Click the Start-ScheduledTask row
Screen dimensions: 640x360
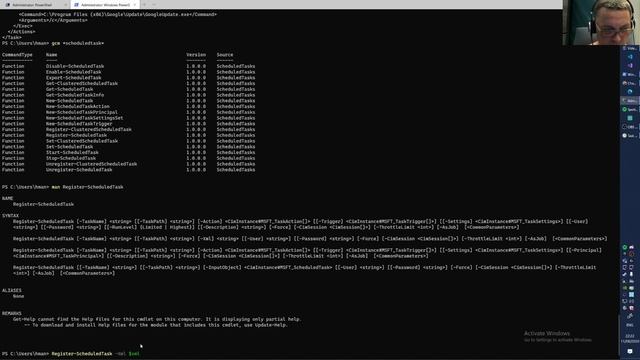[128, 152]
